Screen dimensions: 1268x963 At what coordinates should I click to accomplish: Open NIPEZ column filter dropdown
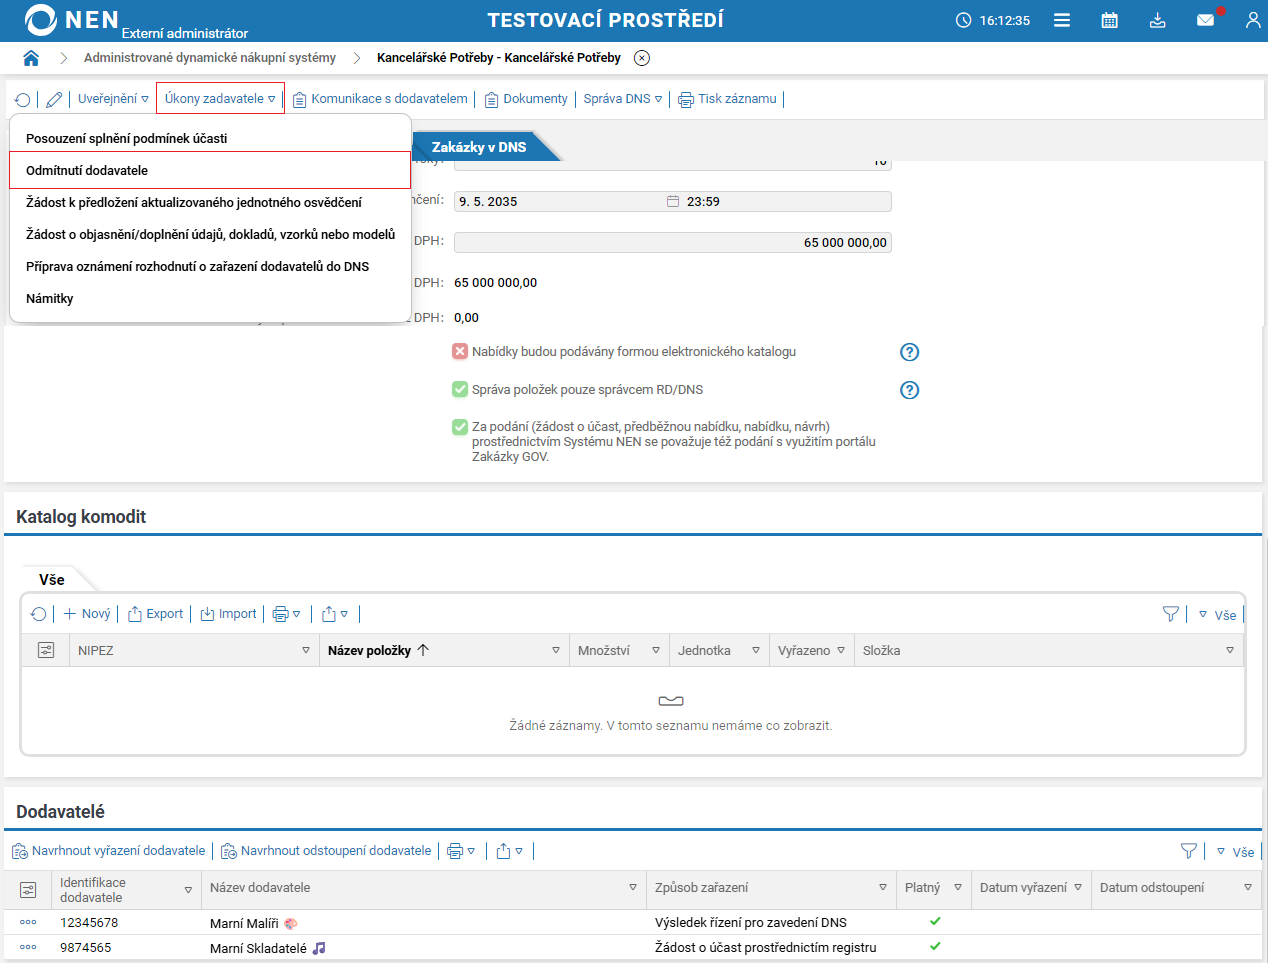point(306,650)
